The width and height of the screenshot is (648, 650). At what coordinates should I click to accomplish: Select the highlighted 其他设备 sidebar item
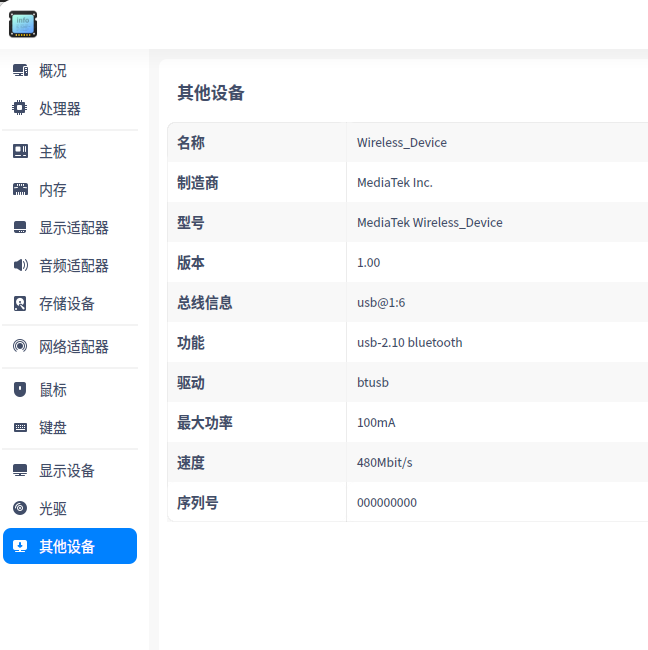[70, 546]
